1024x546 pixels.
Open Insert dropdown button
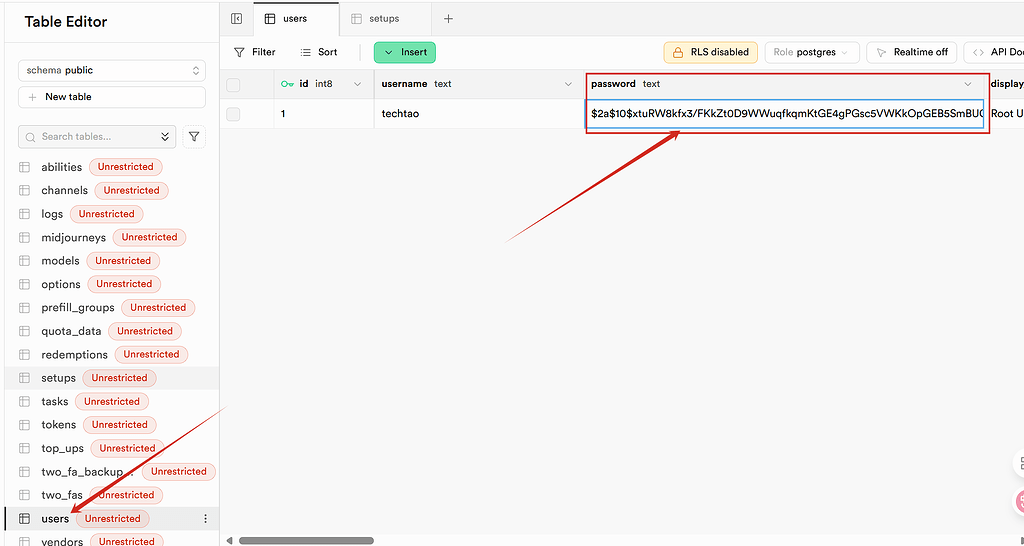point(405,52)
